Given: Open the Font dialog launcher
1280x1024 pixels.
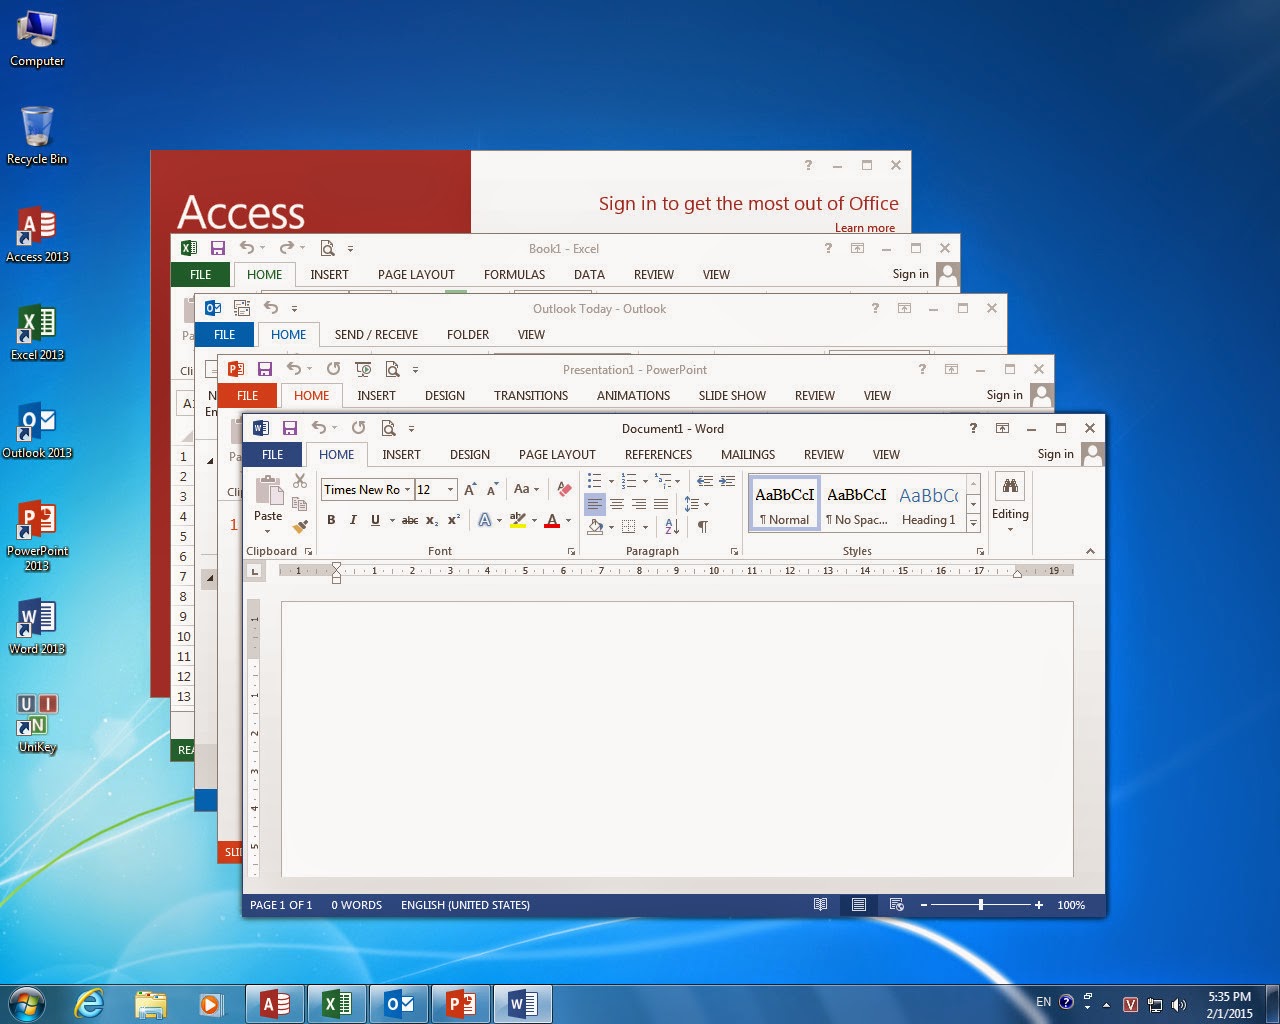Looking at the screenshot, I should pos(571,552).
